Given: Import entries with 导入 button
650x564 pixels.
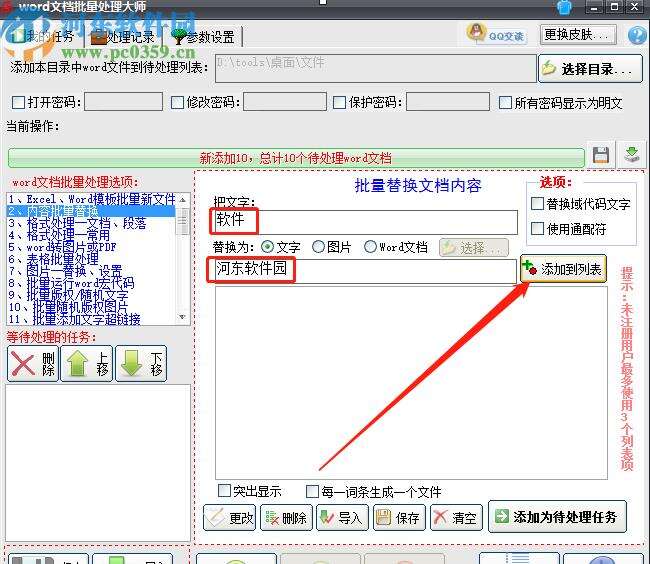Looking at the screenshot, I should (x=342, y=518).
